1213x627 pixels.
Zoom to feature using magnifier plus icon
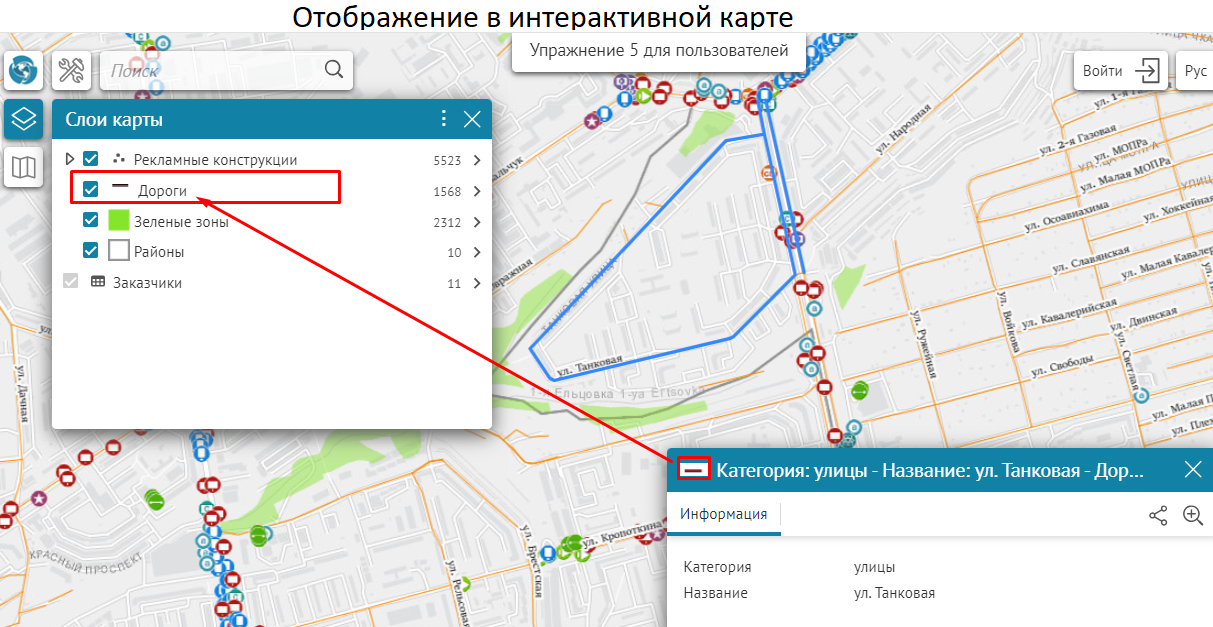click(1192, 516)
